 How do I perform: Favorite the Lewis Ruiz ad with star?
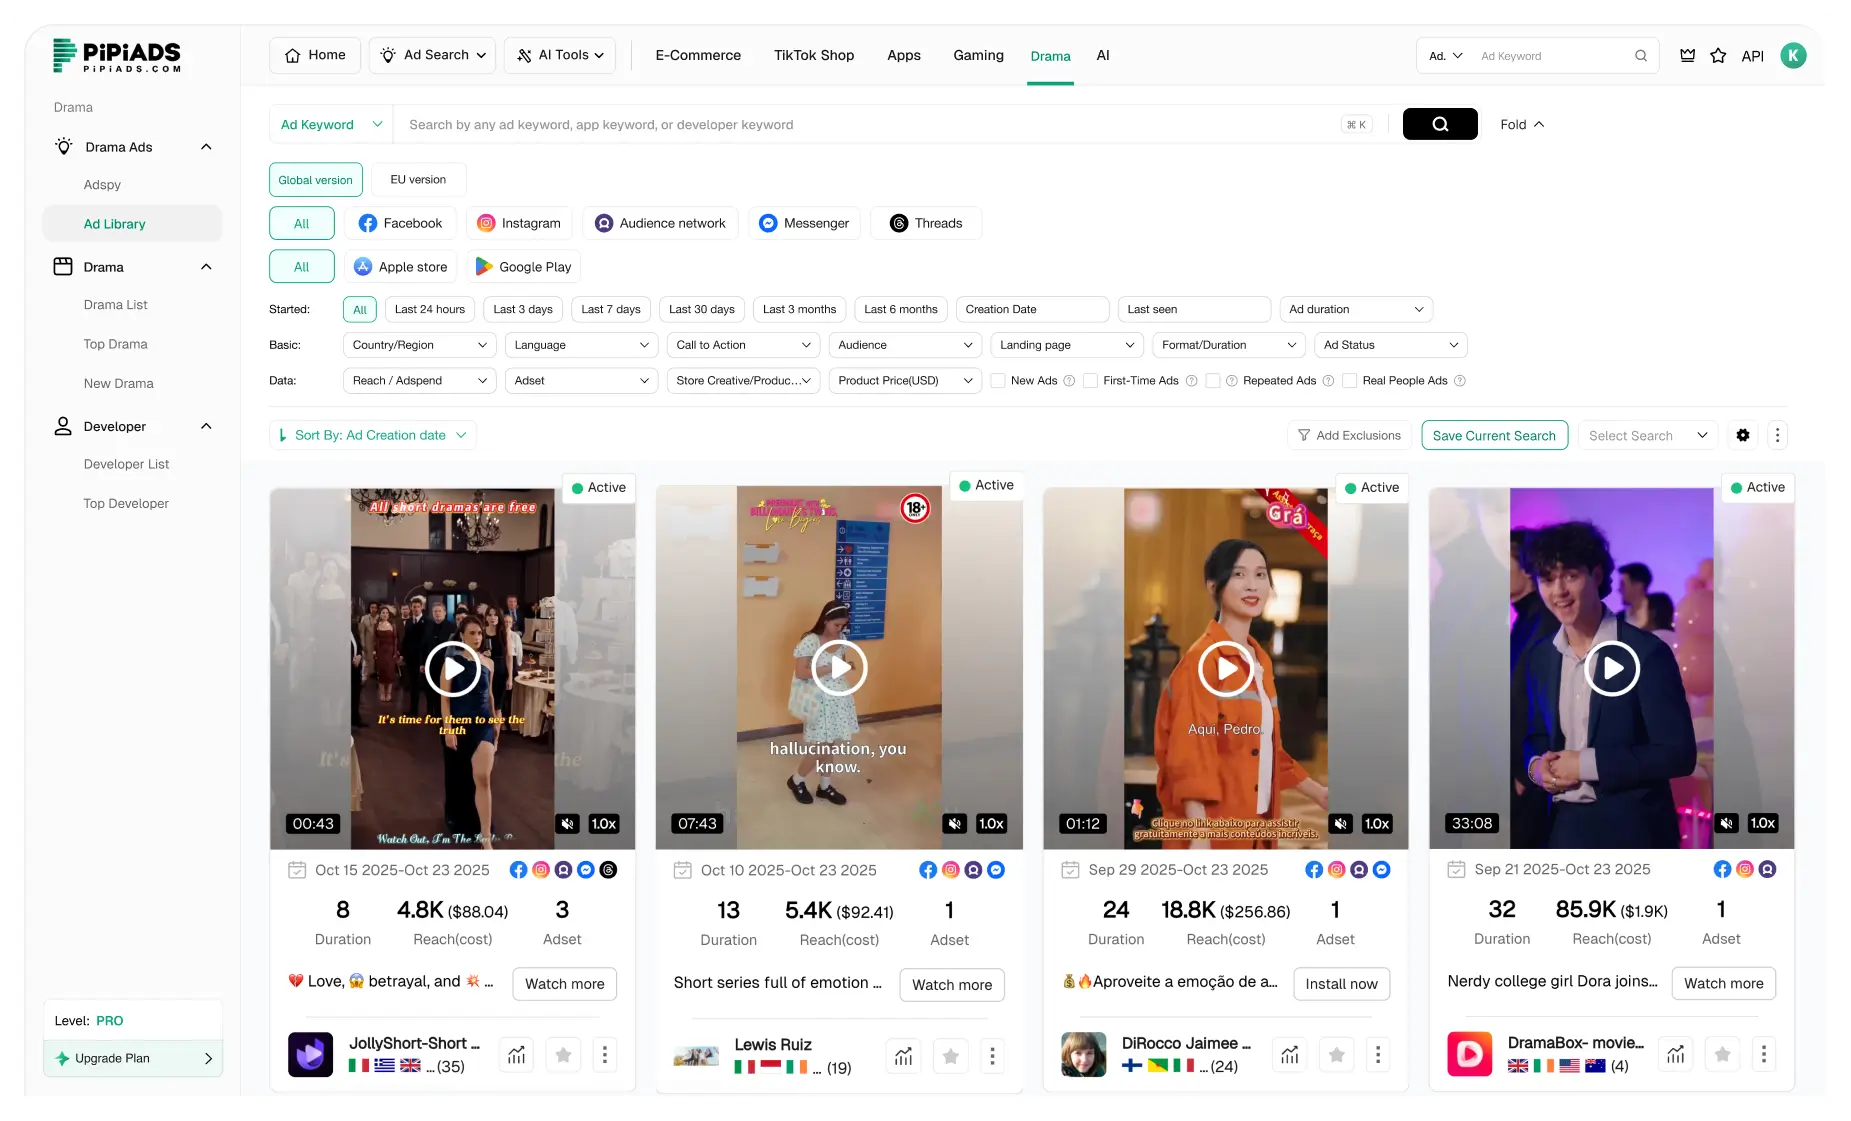tap(950, 1056)
